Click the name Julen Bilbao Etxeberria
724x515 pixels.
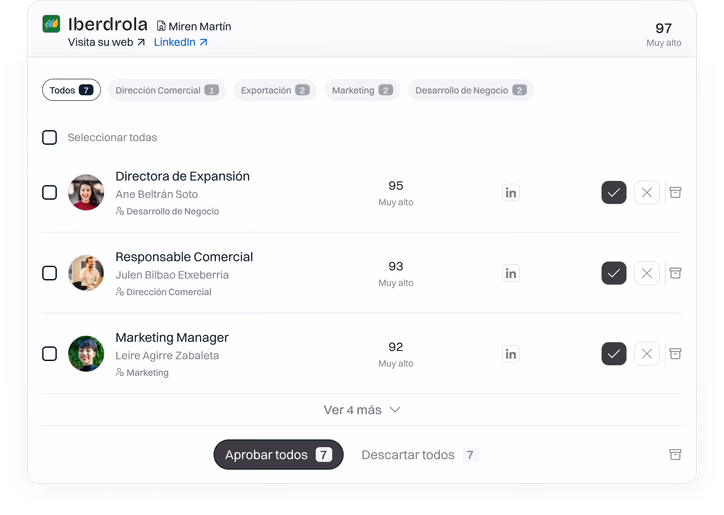tap(172, 275)
